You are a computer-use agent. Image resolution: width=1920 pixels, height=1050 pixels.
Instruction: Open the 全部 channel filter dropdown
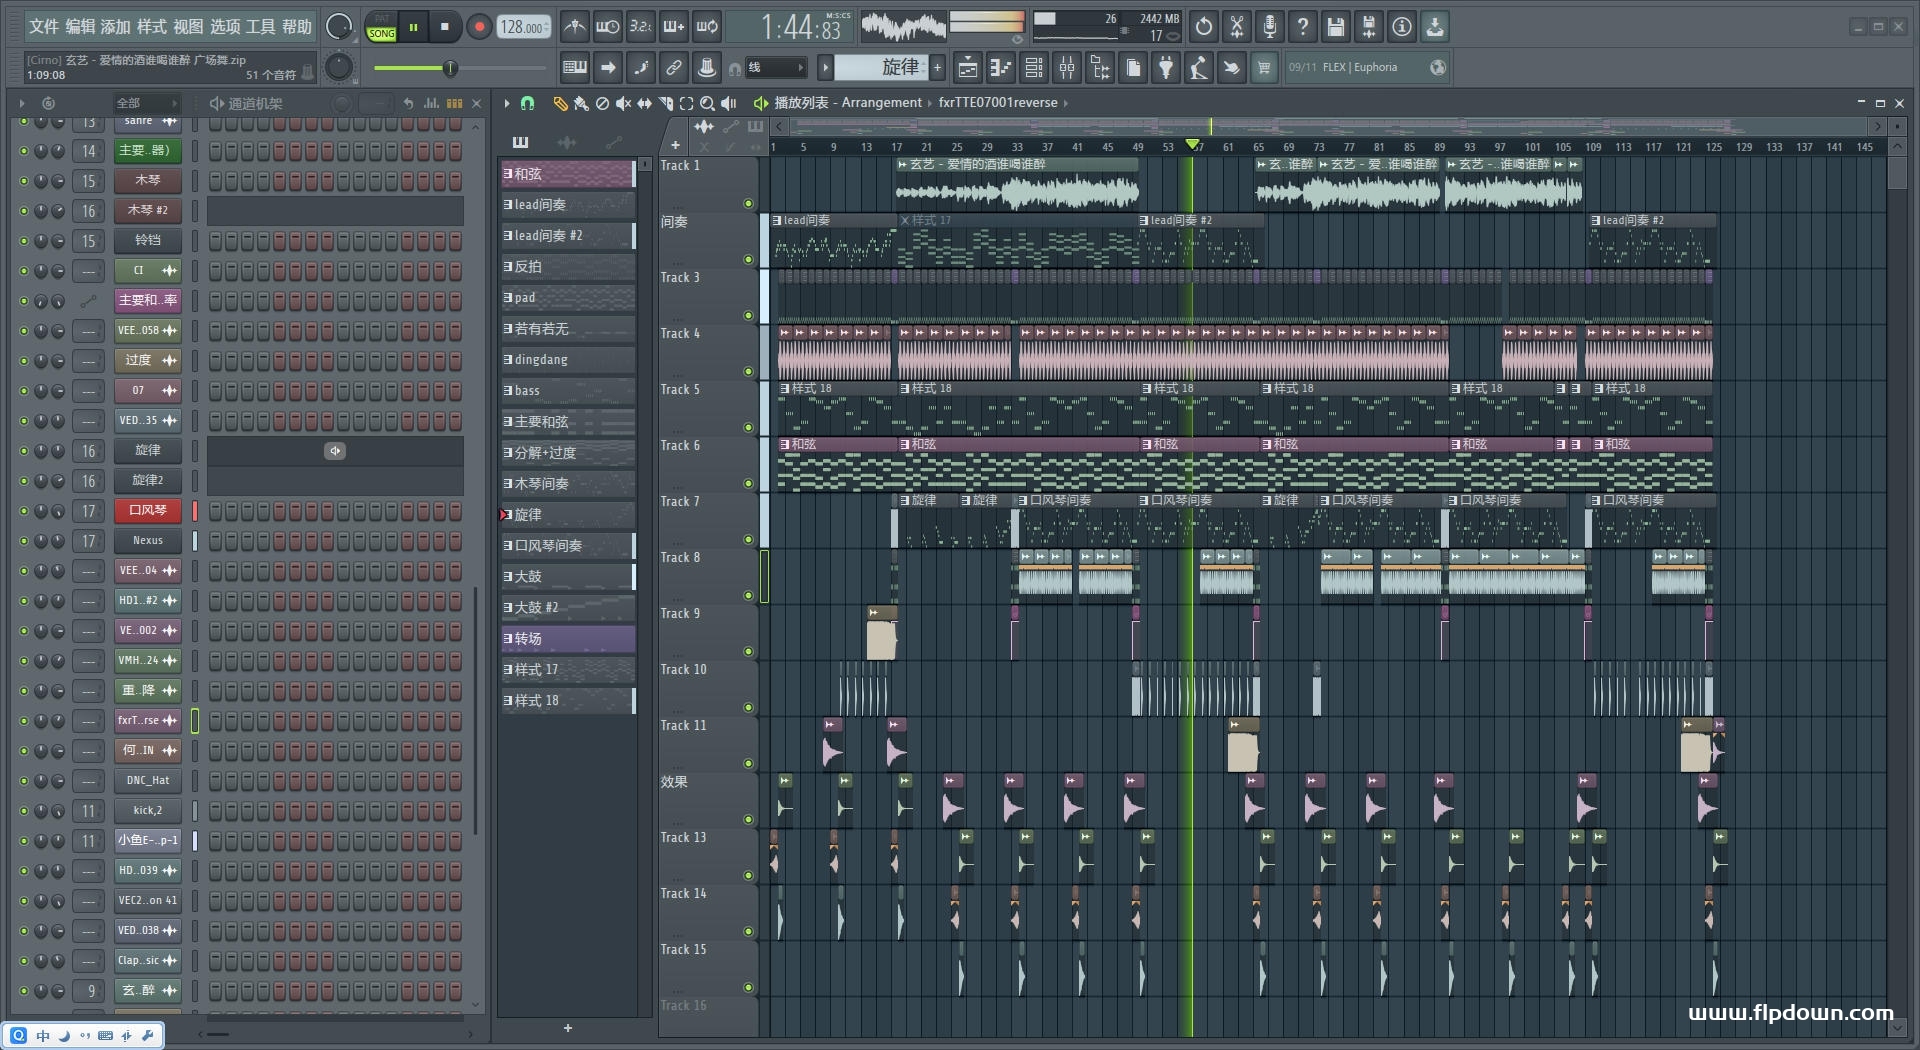coord(145,103)
